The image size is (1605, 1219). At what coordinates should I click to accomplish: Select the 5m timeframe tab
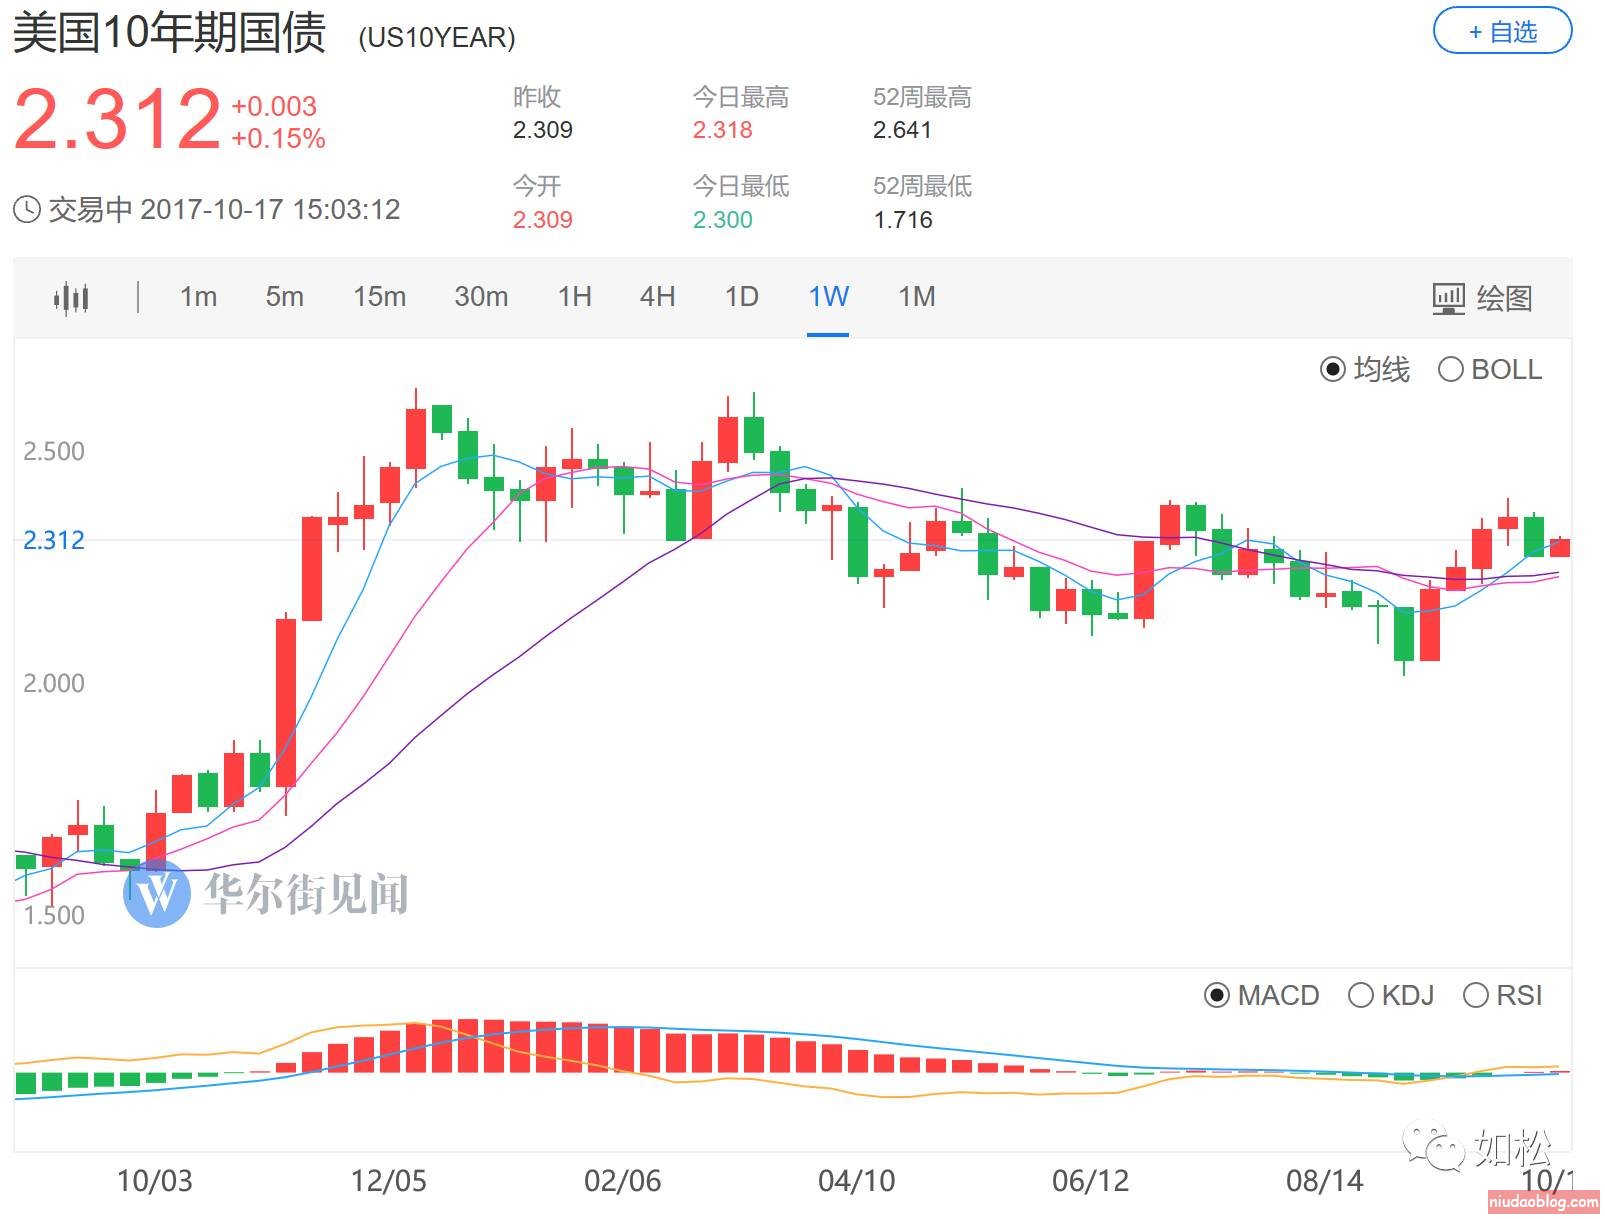284,297
